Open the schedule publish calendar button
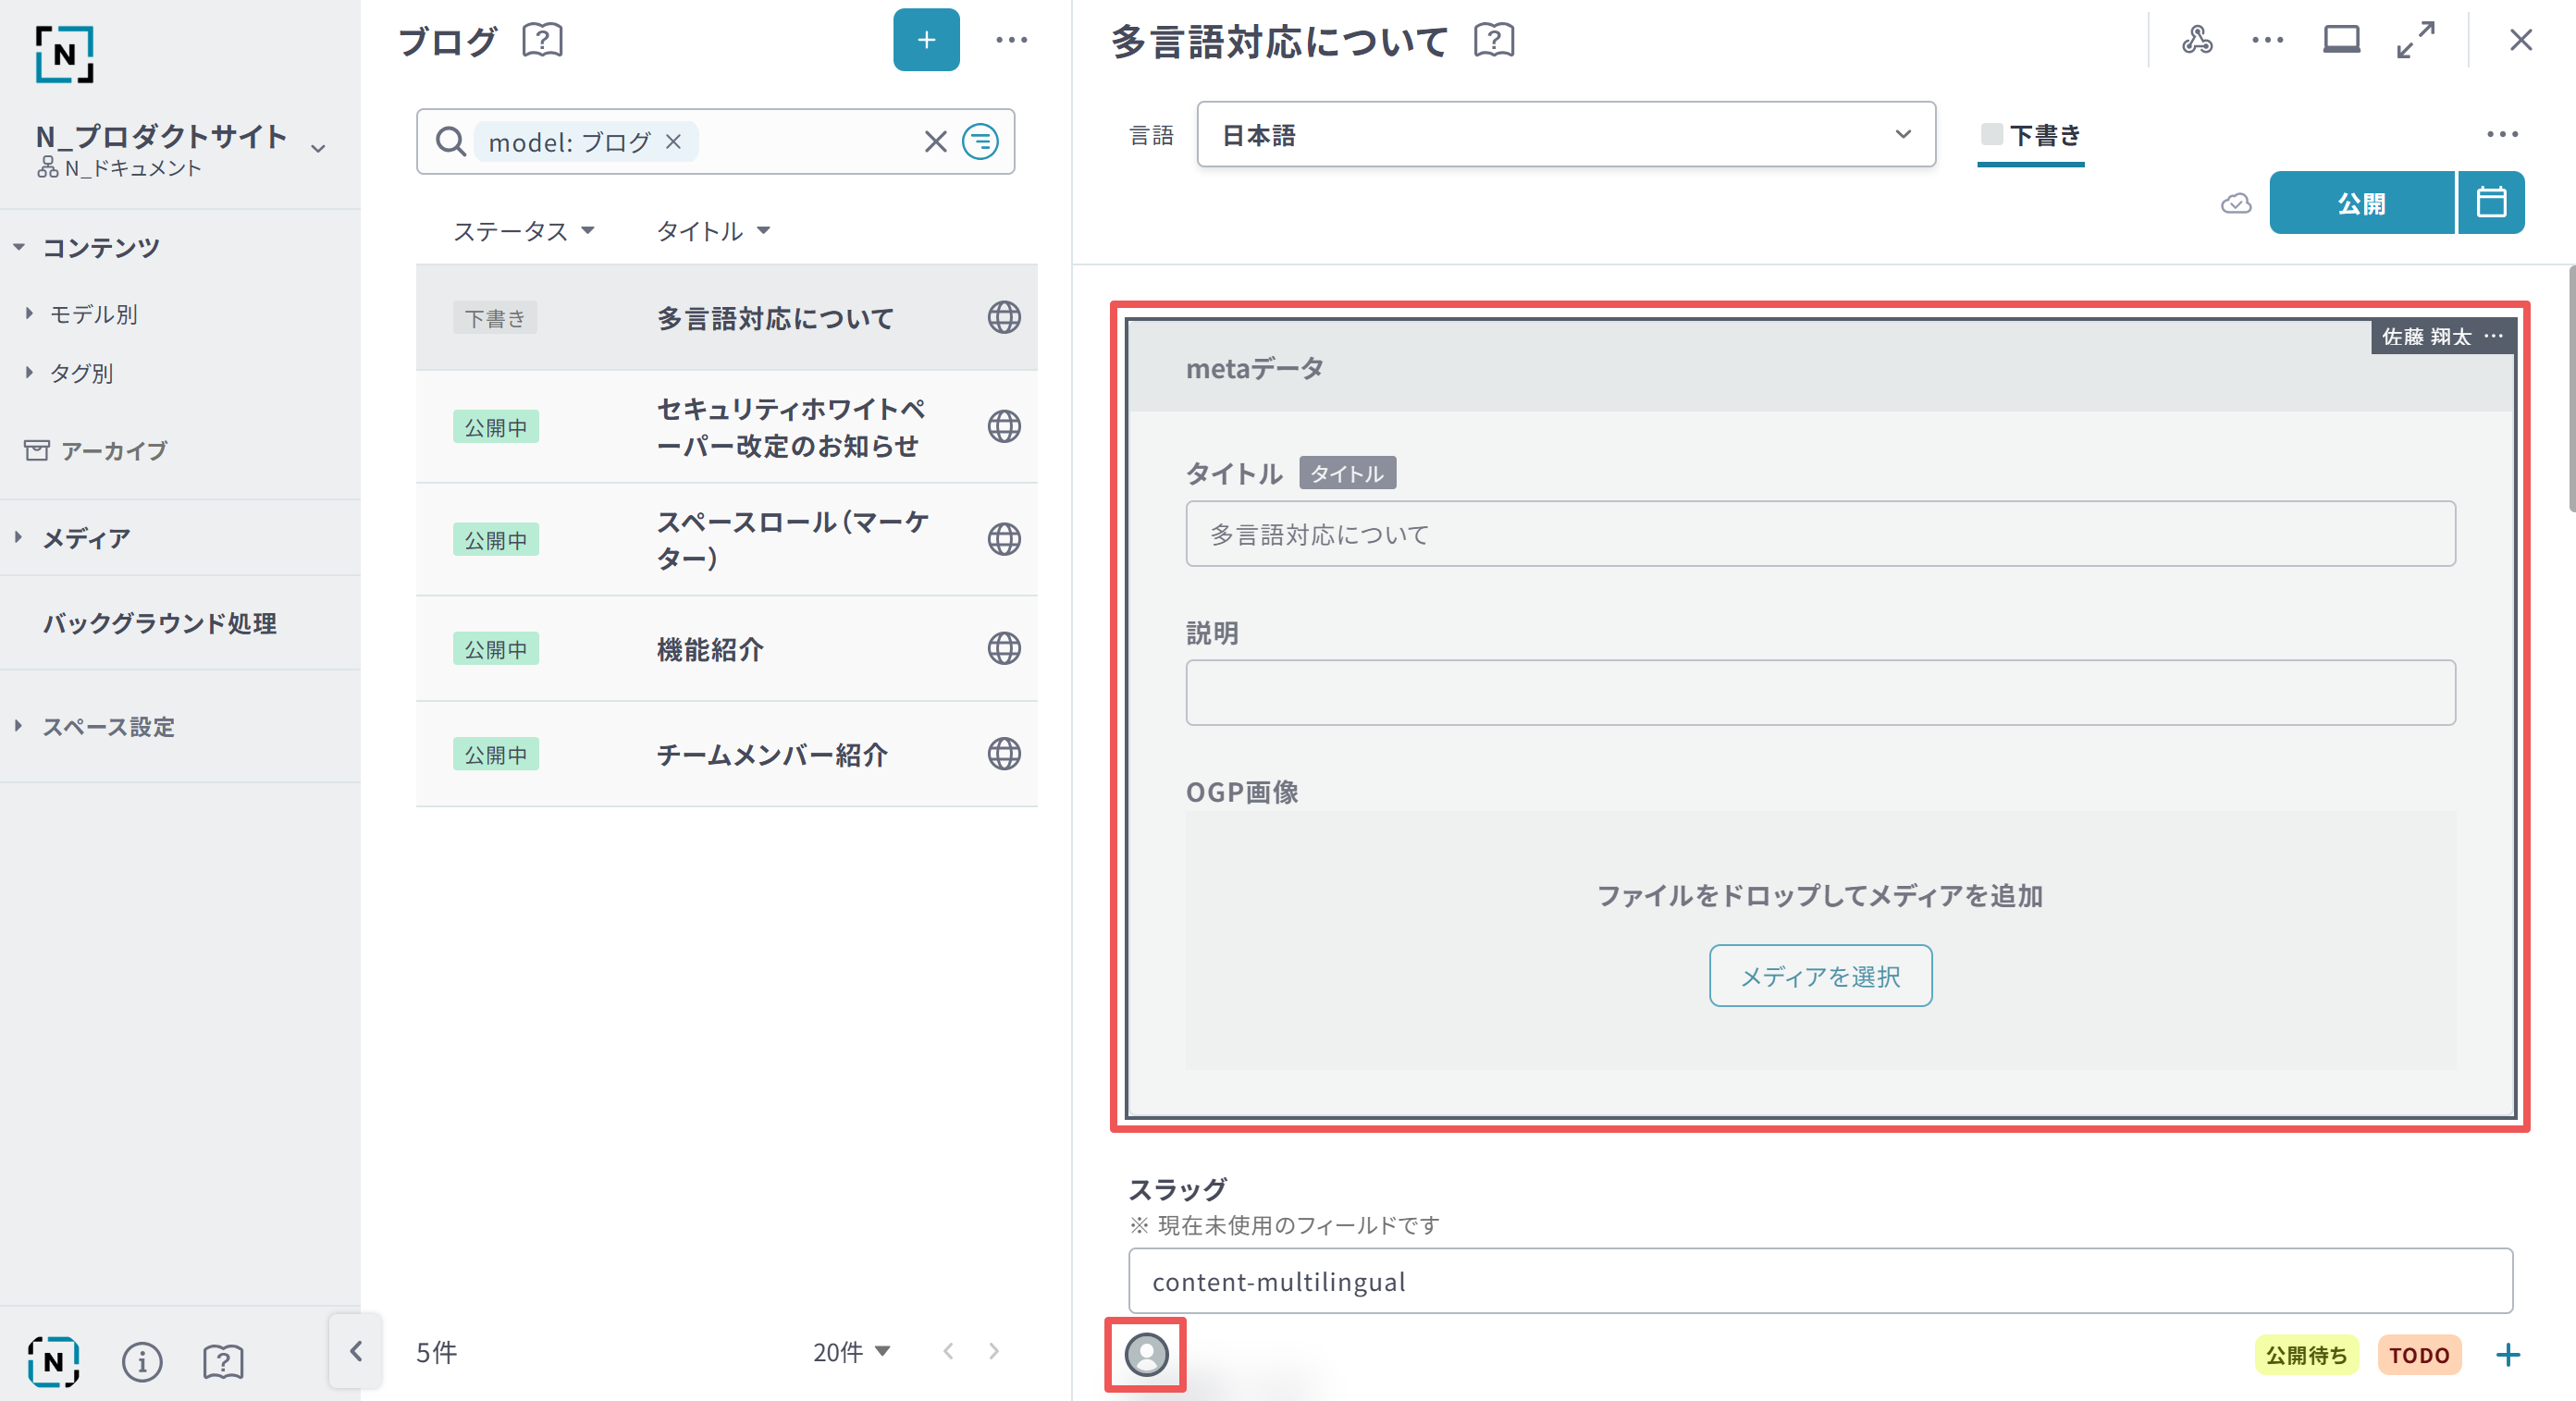Image resolution: width=2576 pixels, height=1401 pixels. click(x=2490, y=202)
